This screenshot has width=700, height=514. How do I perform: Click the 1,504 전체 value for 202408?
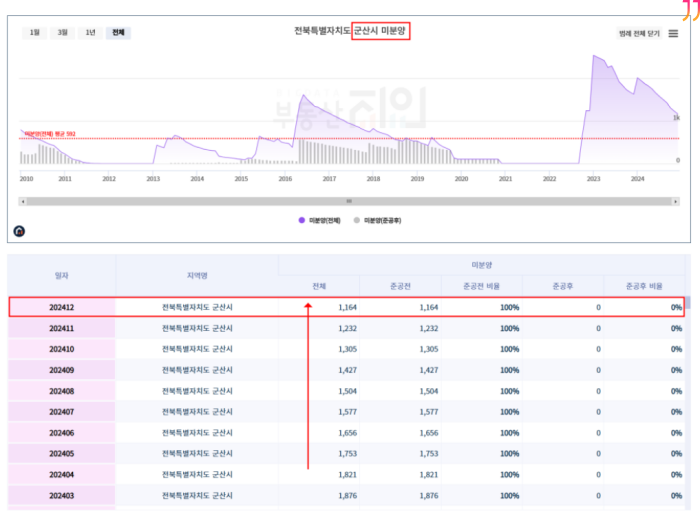[347, 391]
